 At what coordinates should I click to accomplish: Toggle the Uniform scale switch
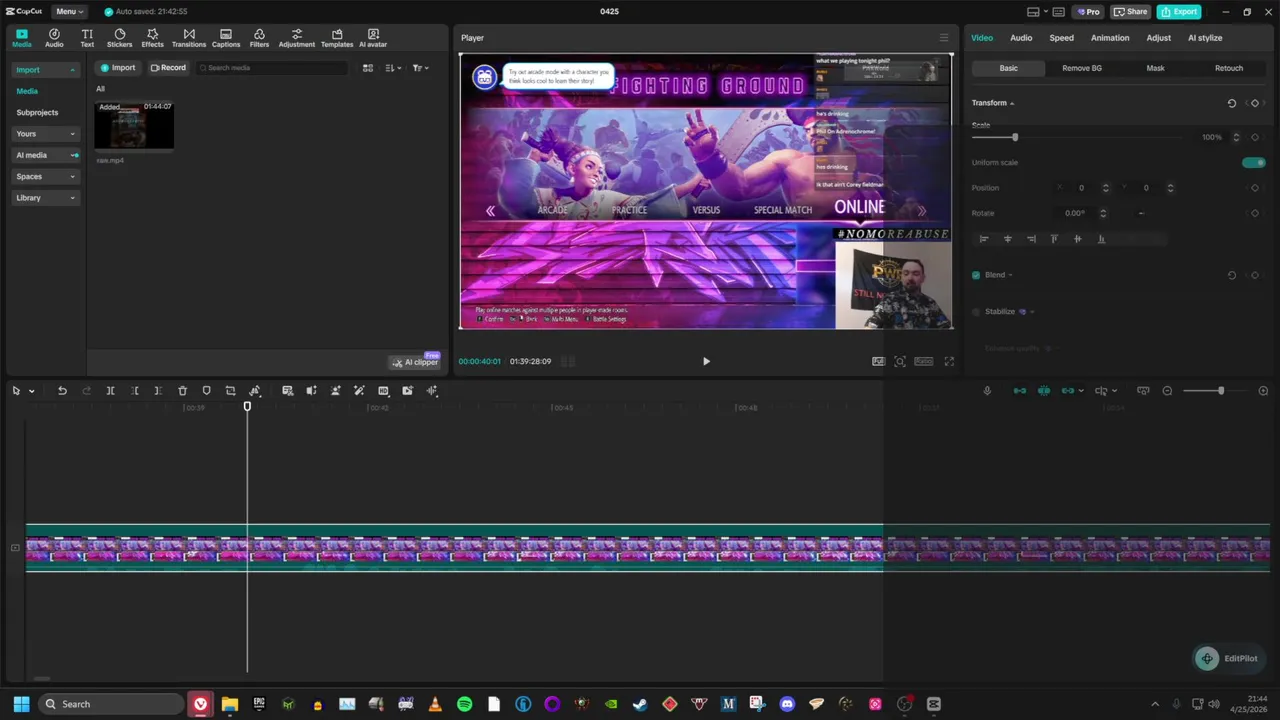[1253, 162]
